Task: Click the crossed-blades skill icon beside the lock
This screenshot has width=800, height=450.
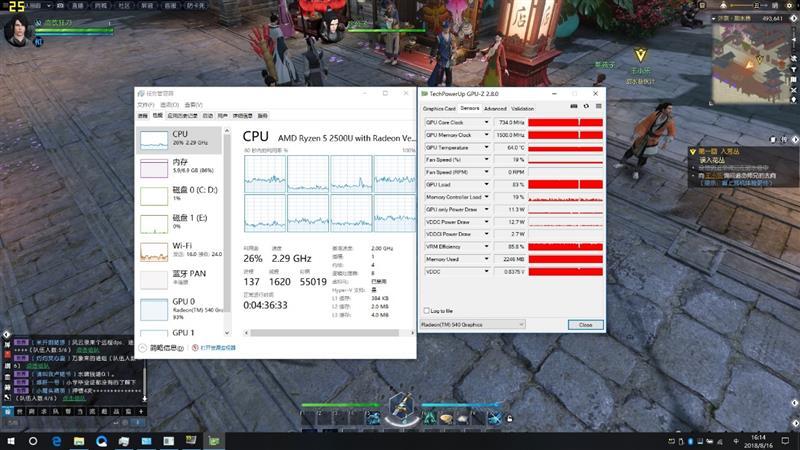Action: pyautogui.click(x=495, y=418)
